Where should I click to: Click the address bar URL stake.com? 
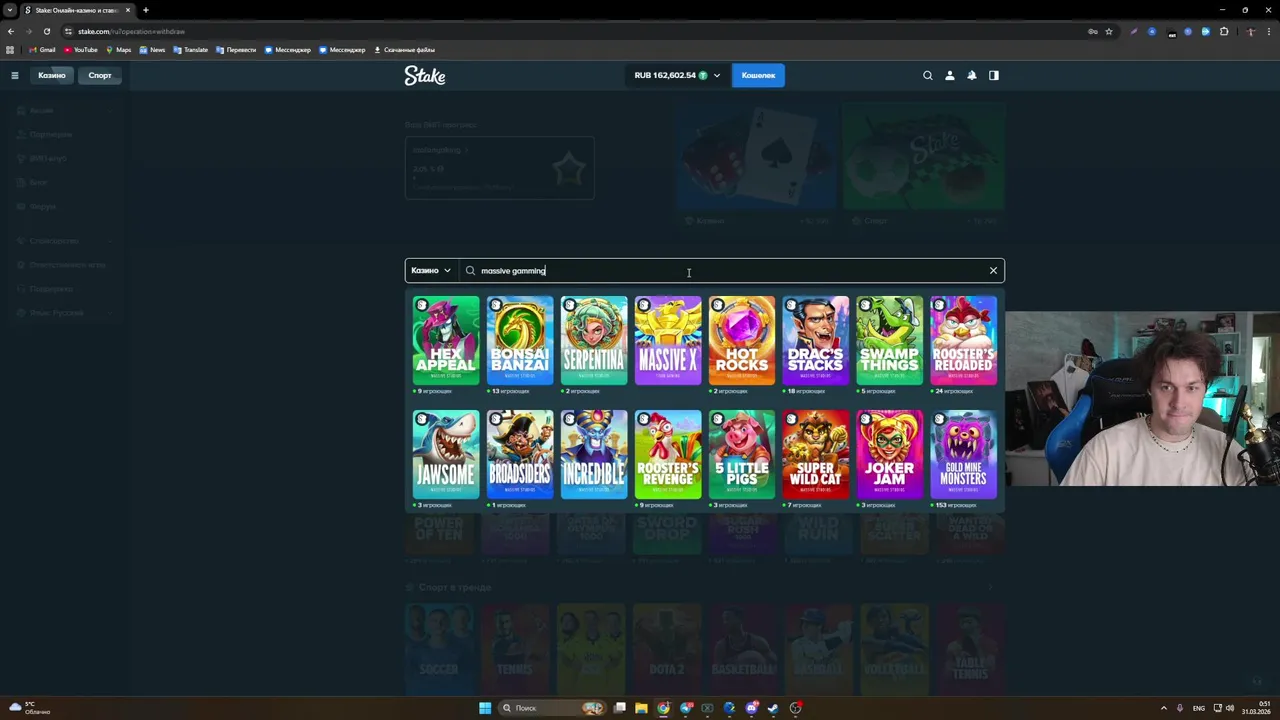(131, 31)
